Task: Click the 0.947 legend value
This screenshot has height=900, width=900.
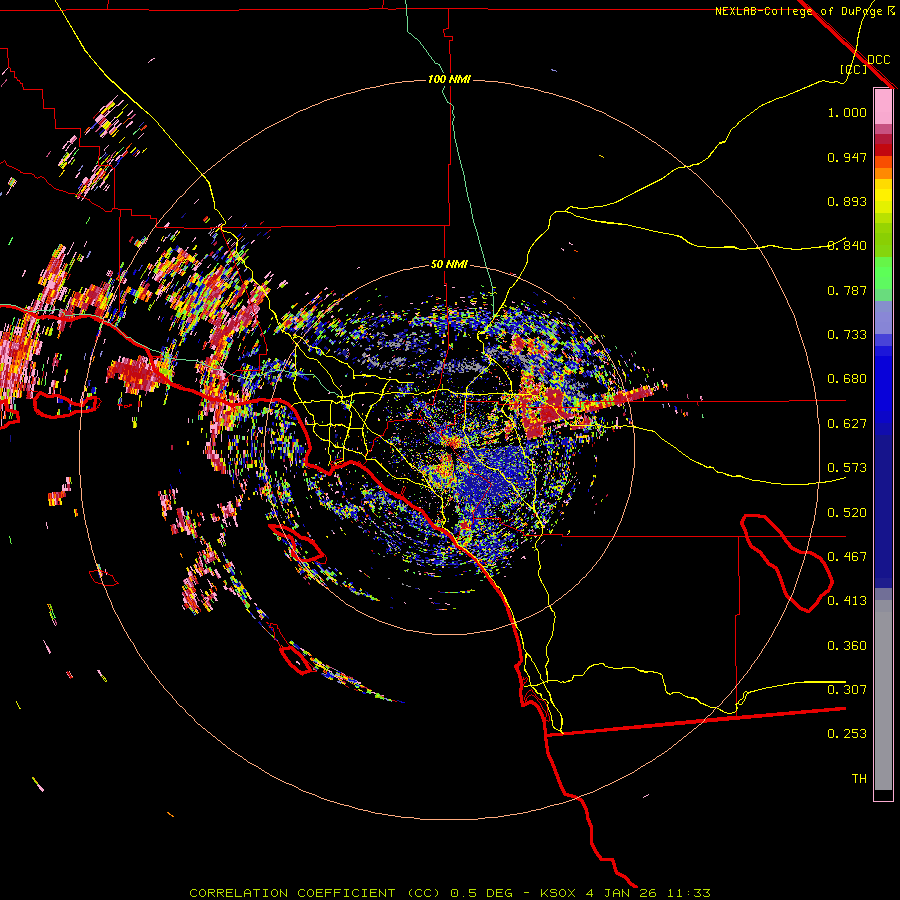Action: click(x=847, y=157)
